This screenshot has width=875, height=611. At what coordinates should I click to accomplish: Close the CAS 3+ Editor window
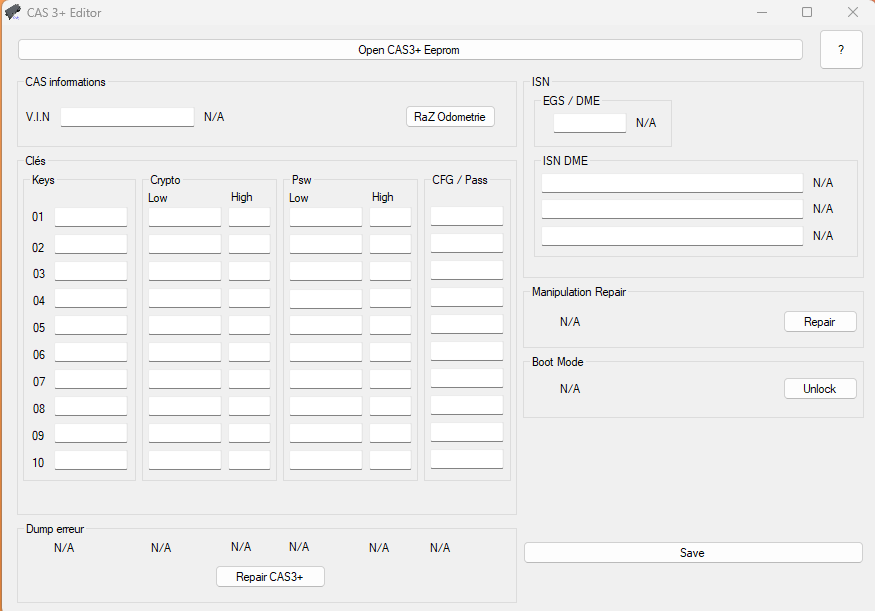(x=853, y=12)
